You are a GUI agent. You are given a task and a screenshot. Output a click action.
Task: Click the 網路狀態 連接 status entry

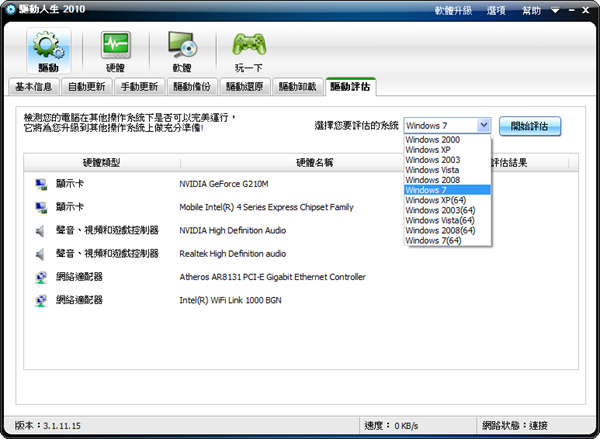[515, 426]
